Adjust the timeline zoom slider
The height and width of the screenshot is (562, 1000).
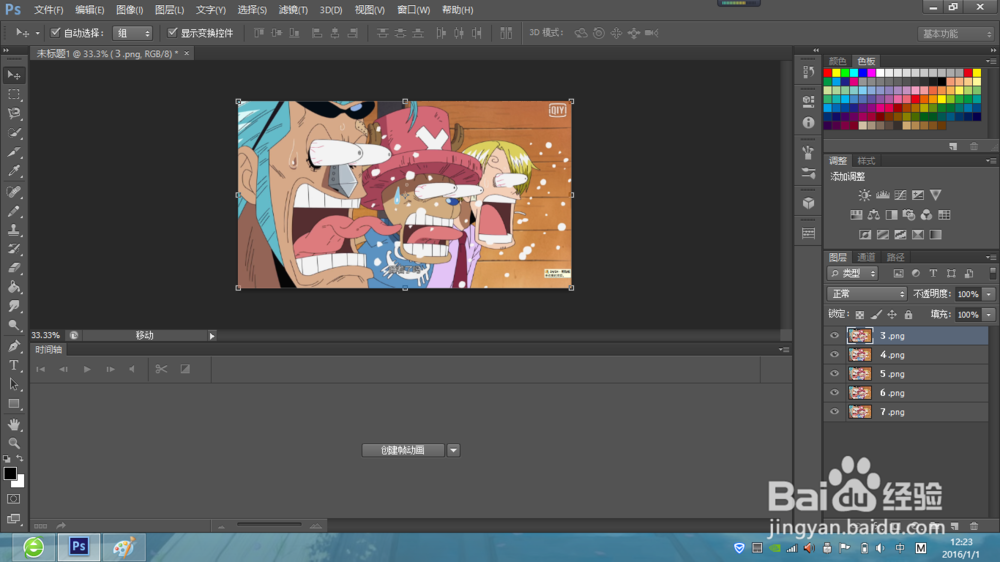point(269,525)
